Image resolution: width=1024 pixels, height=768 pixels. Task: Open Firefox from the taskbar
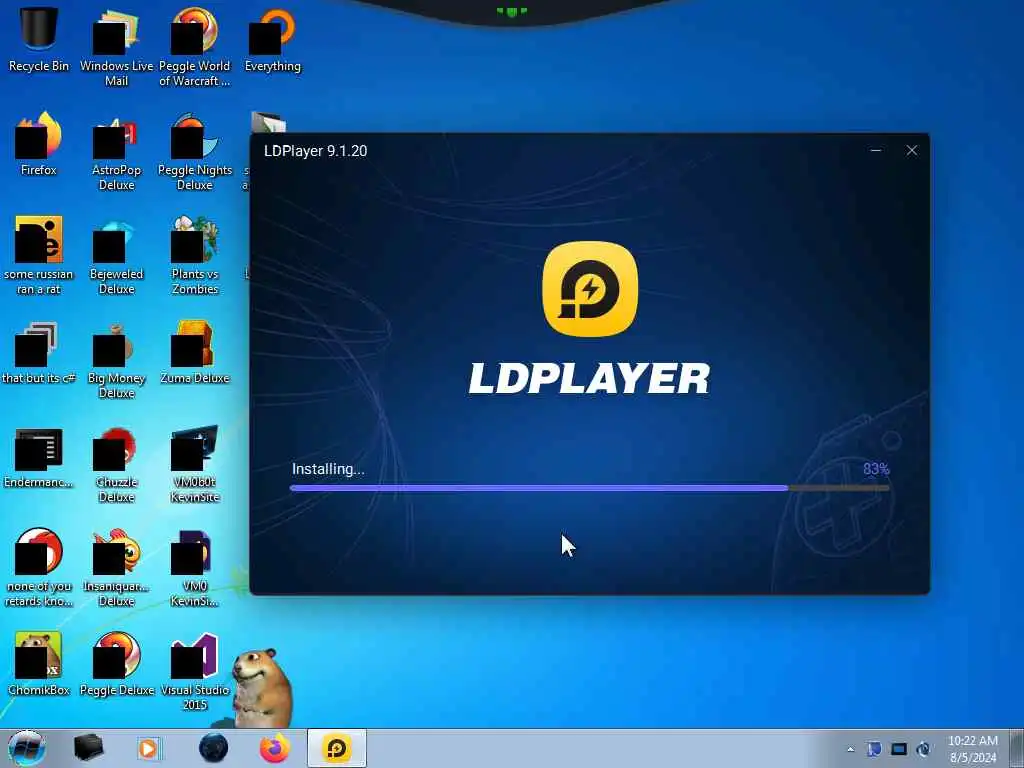(275, 748)
